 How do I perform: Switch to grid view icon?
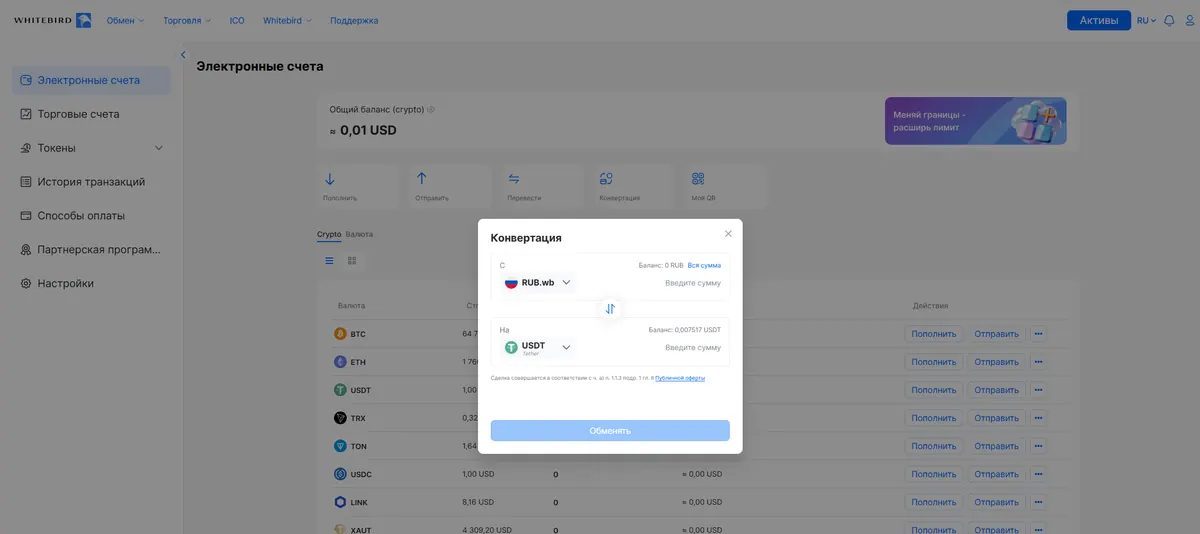click(x=352, y=261)
